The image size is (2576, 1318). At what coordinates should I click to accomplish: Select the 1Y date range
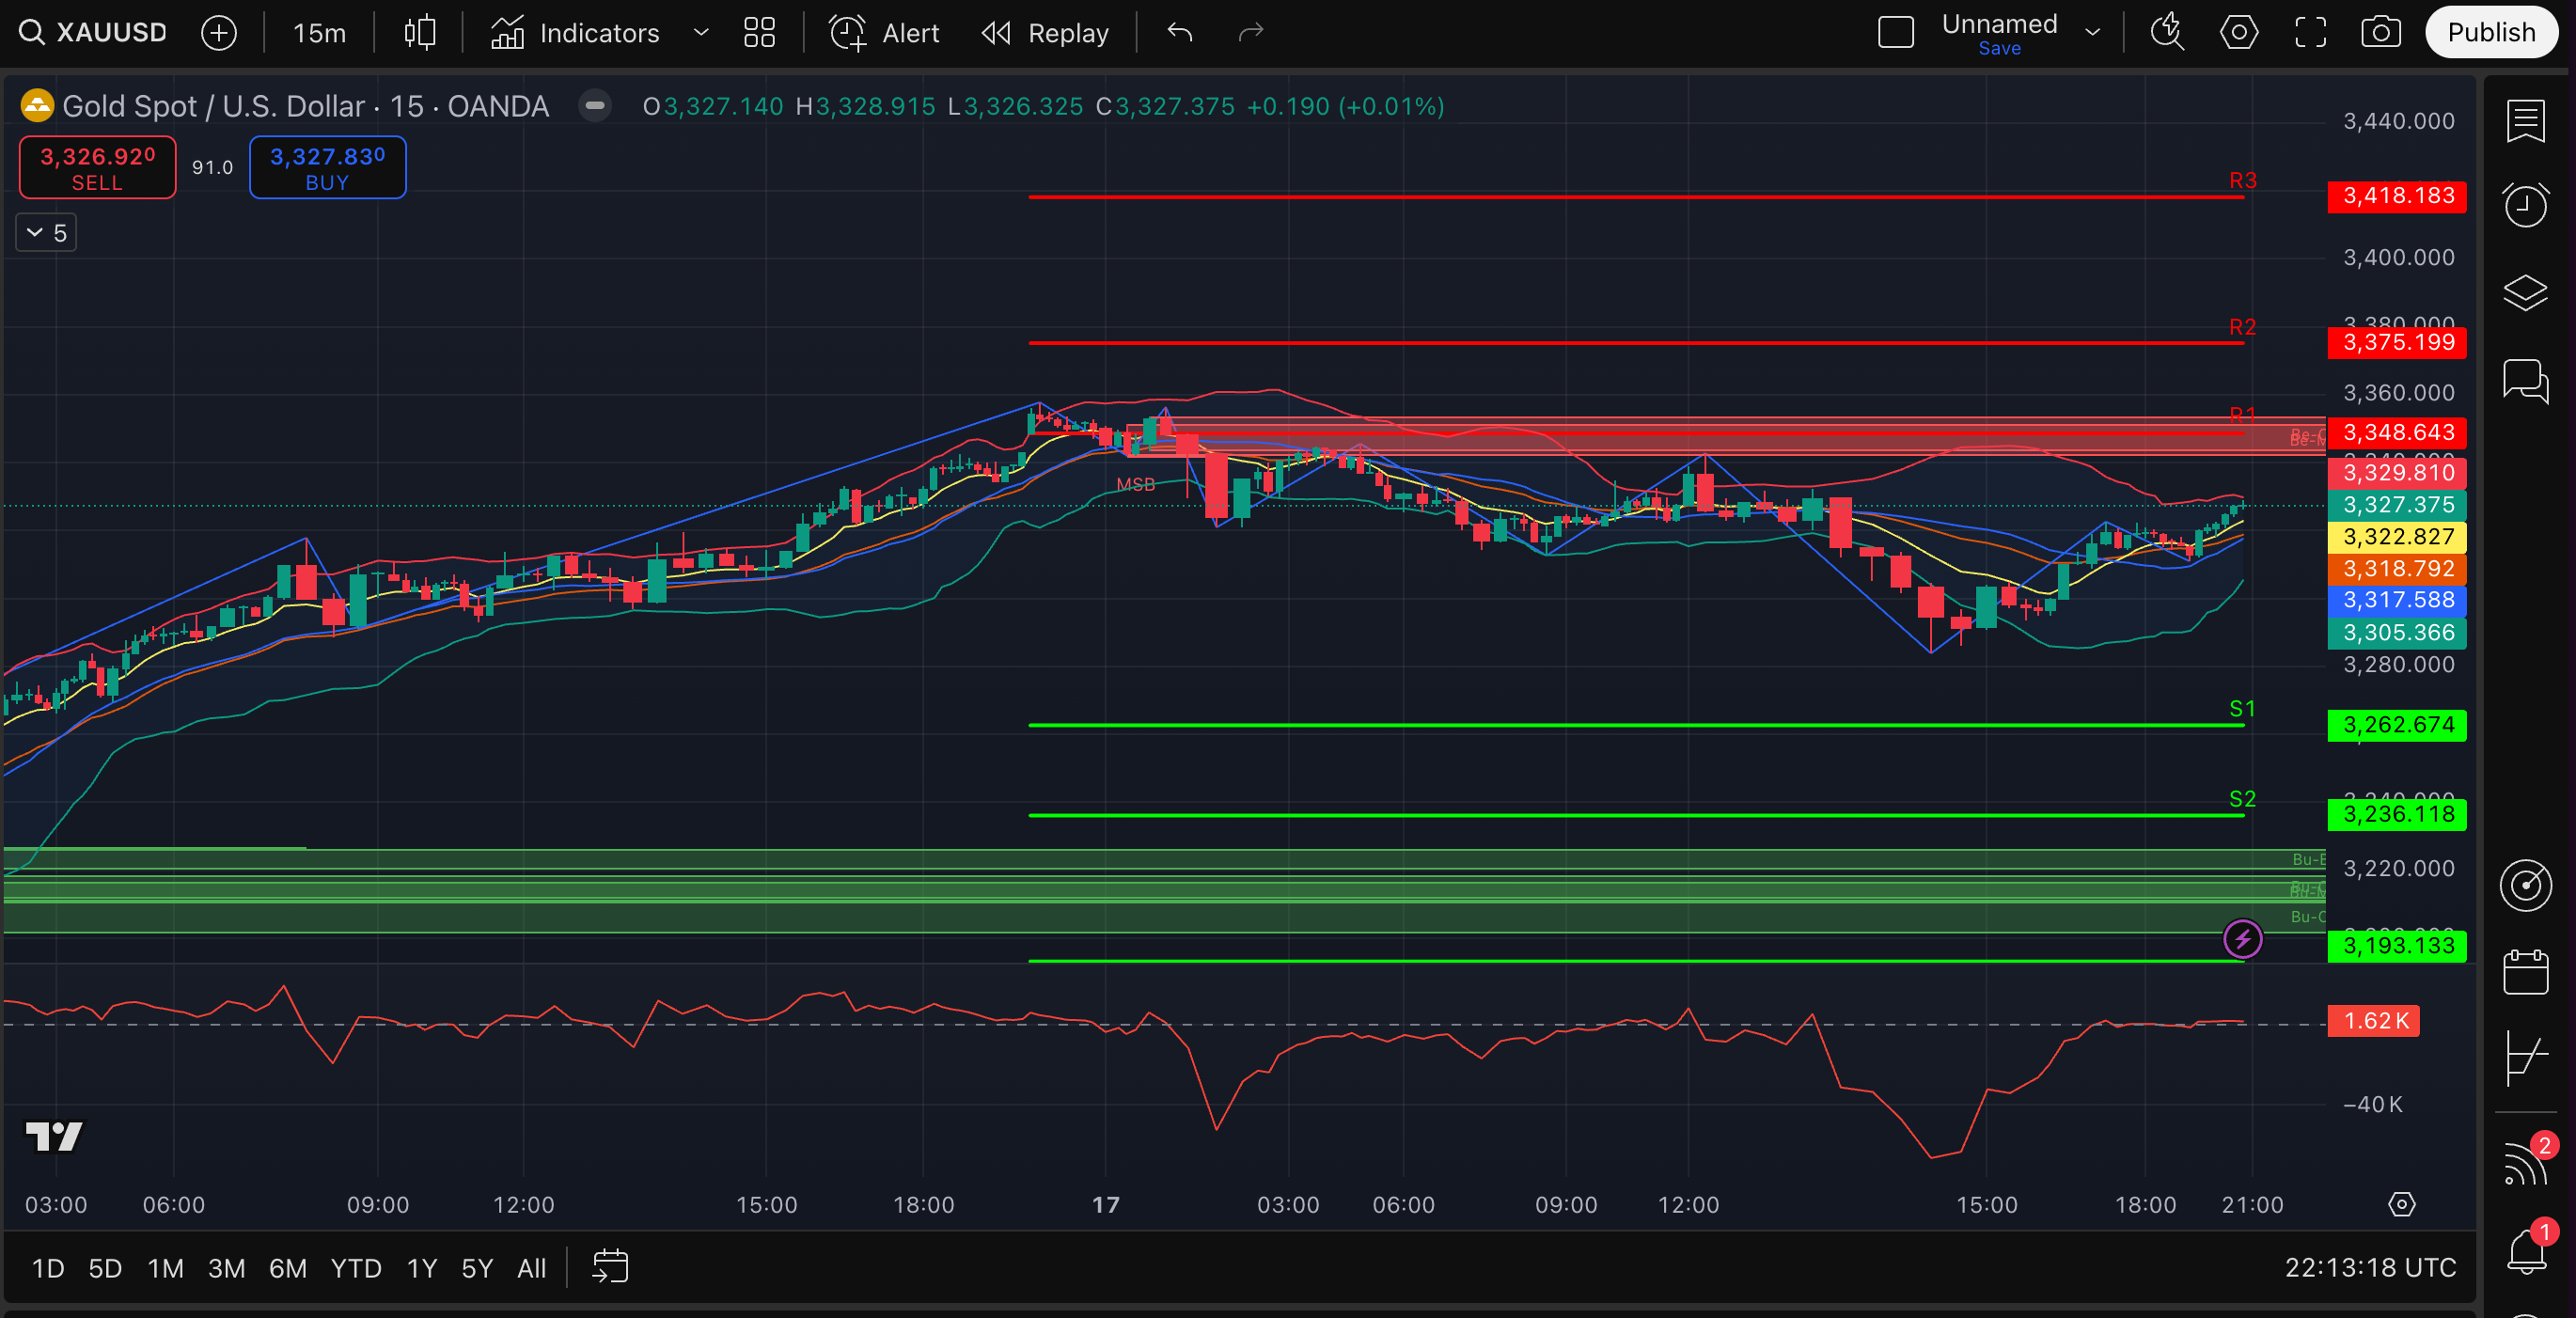[422, 1268]
